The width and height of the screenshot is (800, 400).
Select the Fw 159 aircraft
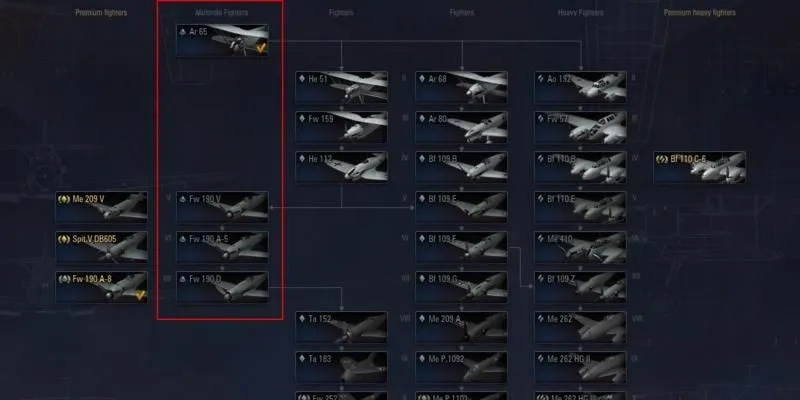pyautogui.click(x=341, y=127)
